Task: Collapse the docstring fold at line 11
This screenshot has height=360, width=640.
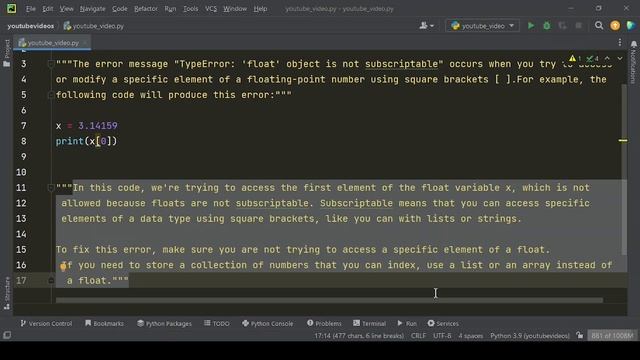Action: pos(51,188)
